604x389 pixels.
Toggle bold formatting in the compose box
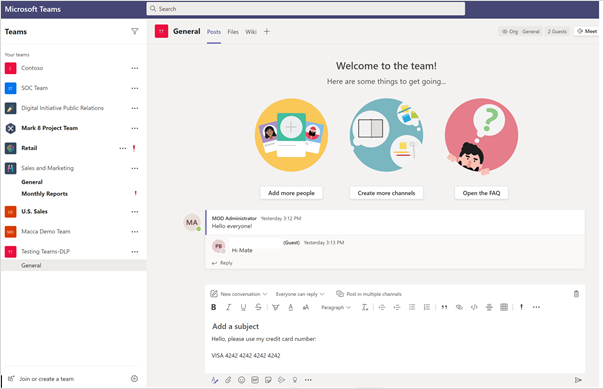[x=213, y=307]
